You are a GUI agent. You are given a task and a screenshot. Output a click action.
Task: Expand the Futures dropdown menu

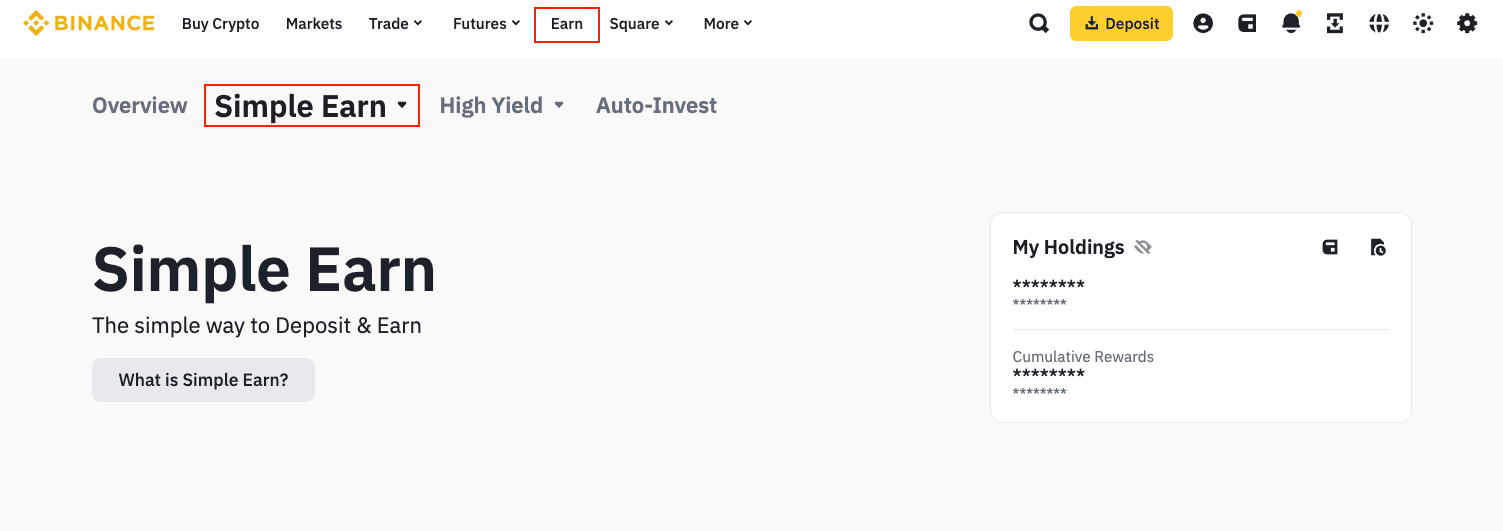487,24
